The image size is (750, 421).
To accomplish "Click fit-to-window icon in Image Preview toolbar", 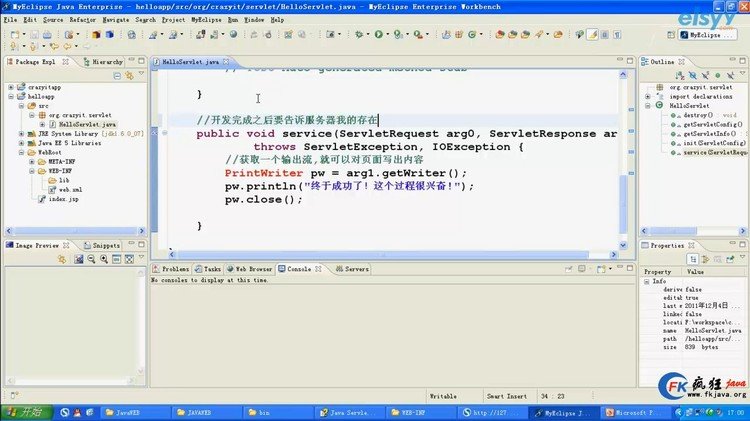I will click(x=129, y=259).
